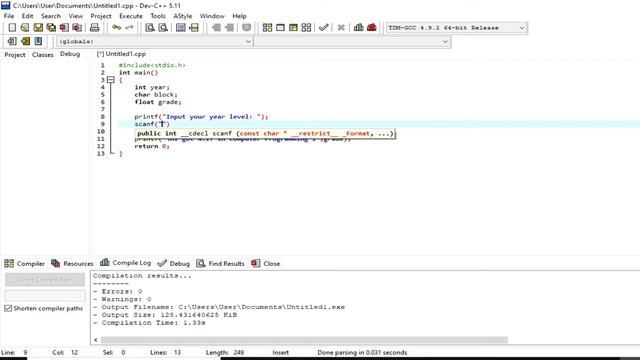Image resolution: width=640 pixels, height=360 pixels.
Task: Click the Run program icon
Action: [x=280, y=27]
